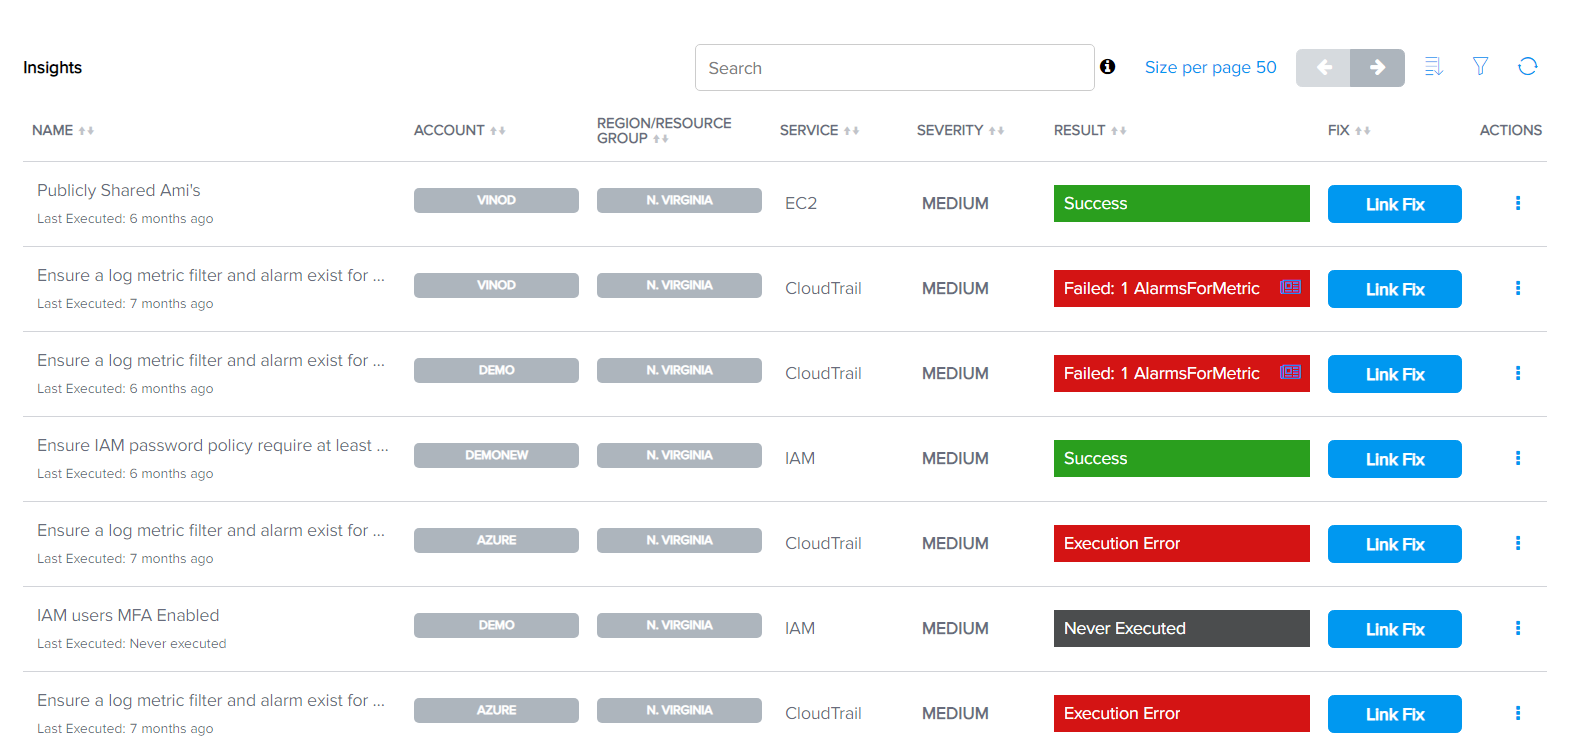Open actions menu for Publicly Shared Ami's row

click(x=1518, y=203)
